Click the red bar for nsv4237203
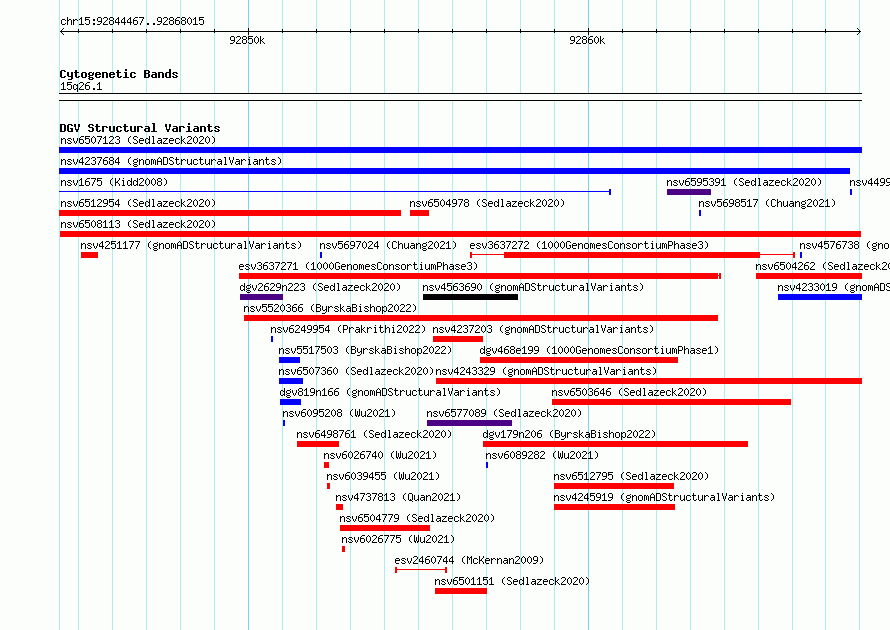 click(x=457, y=339)
